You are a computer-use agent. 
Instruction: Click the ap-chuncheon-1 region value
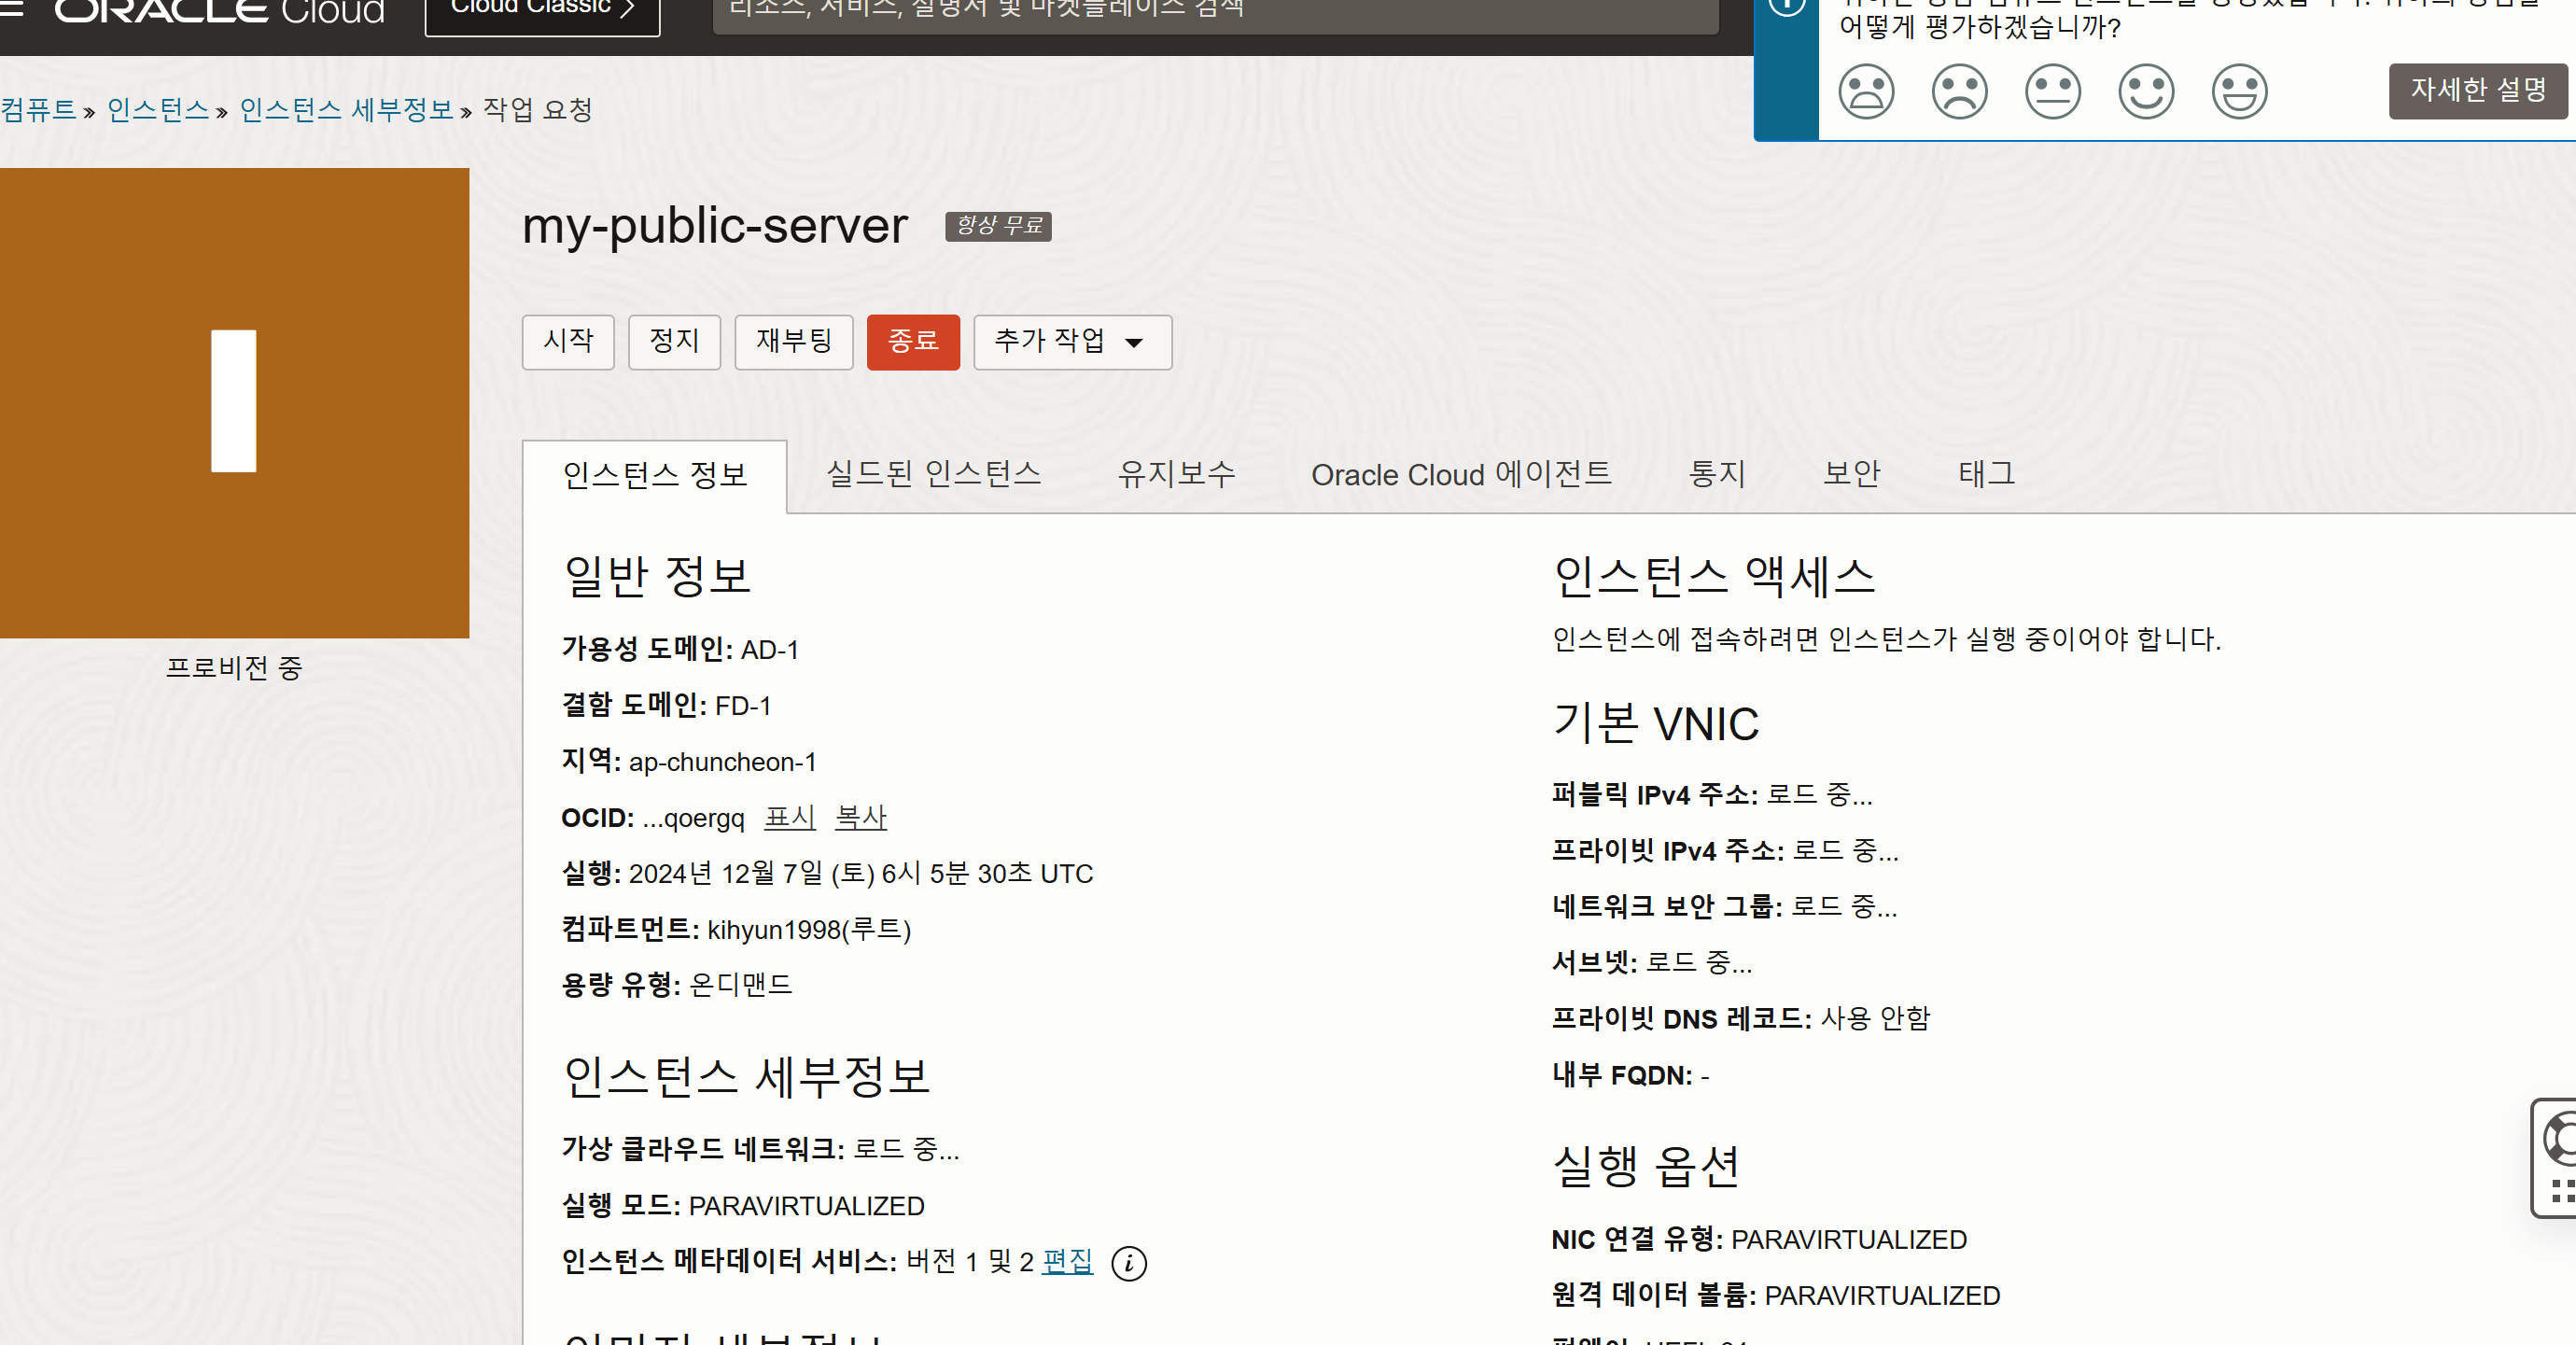(x=722, y=762)
